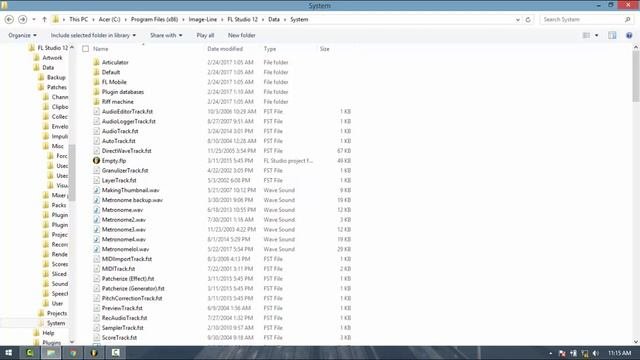Click Play all button
The height and width of the screenshot is (360, 640).
[x=205, y=35]
